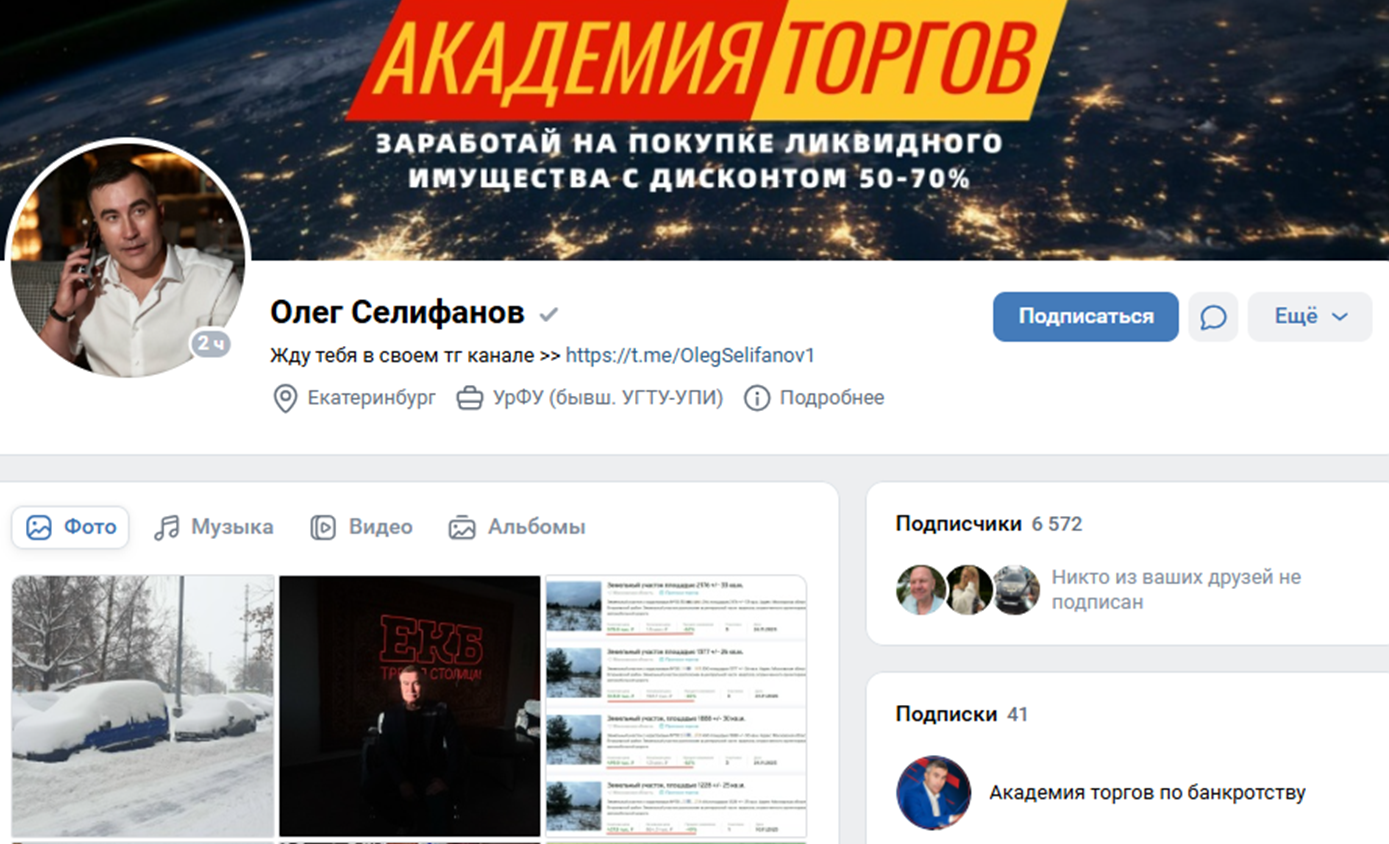Select the Фото tab
This screenshot has height=844, width=1389.
click(x=70, y=527)
